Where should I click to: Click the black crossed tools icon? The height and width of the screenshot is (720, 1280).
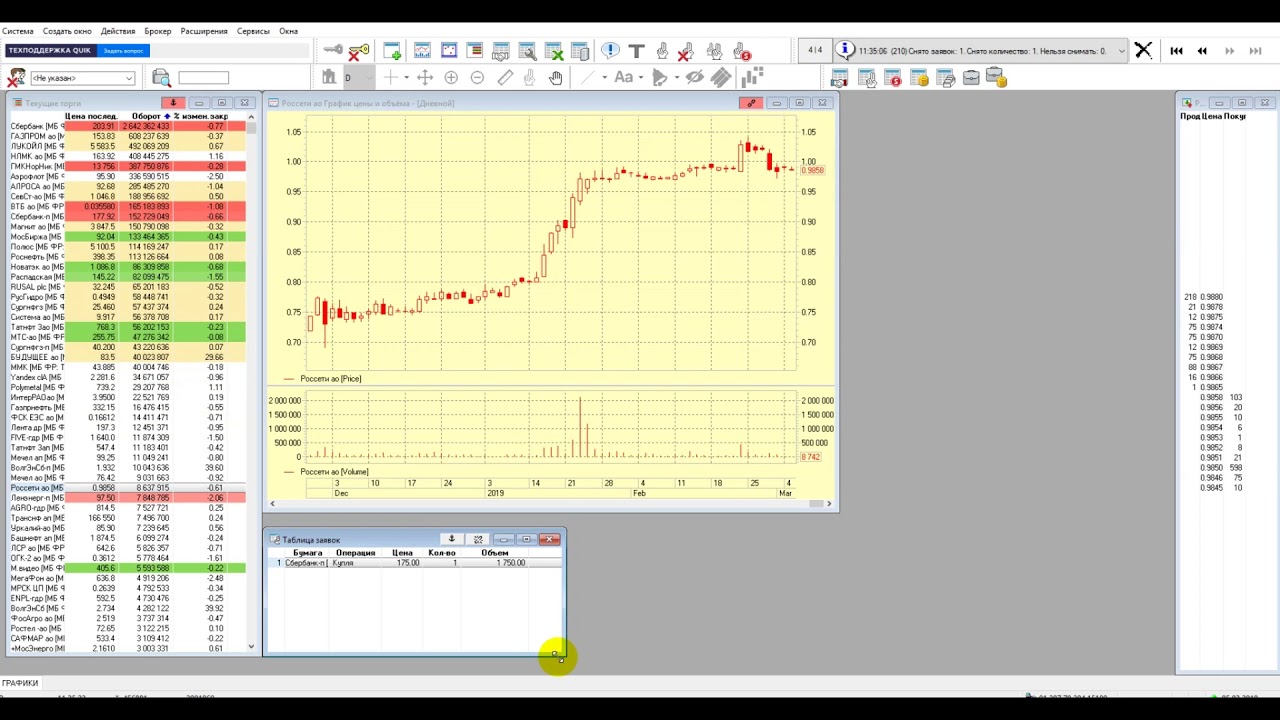pos(1143,51)
